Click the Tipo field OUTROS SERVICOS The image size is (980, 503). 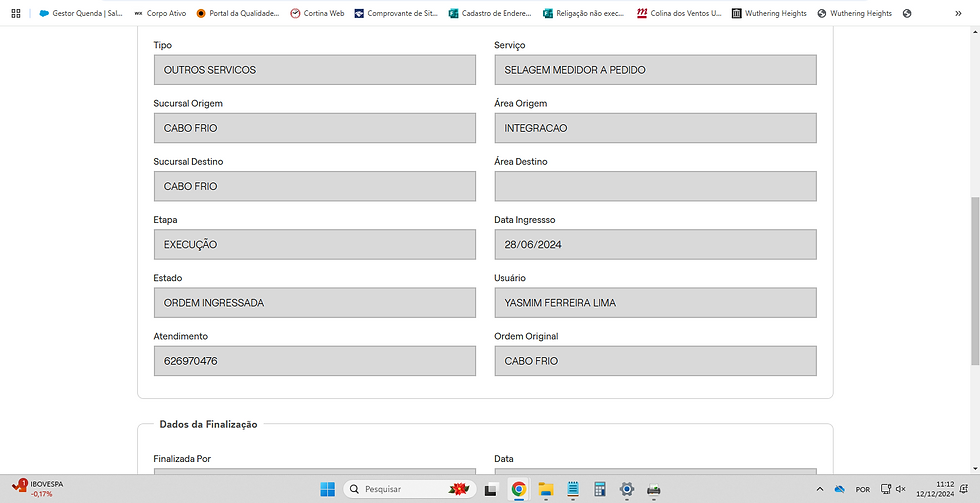[x=314, y=70]
